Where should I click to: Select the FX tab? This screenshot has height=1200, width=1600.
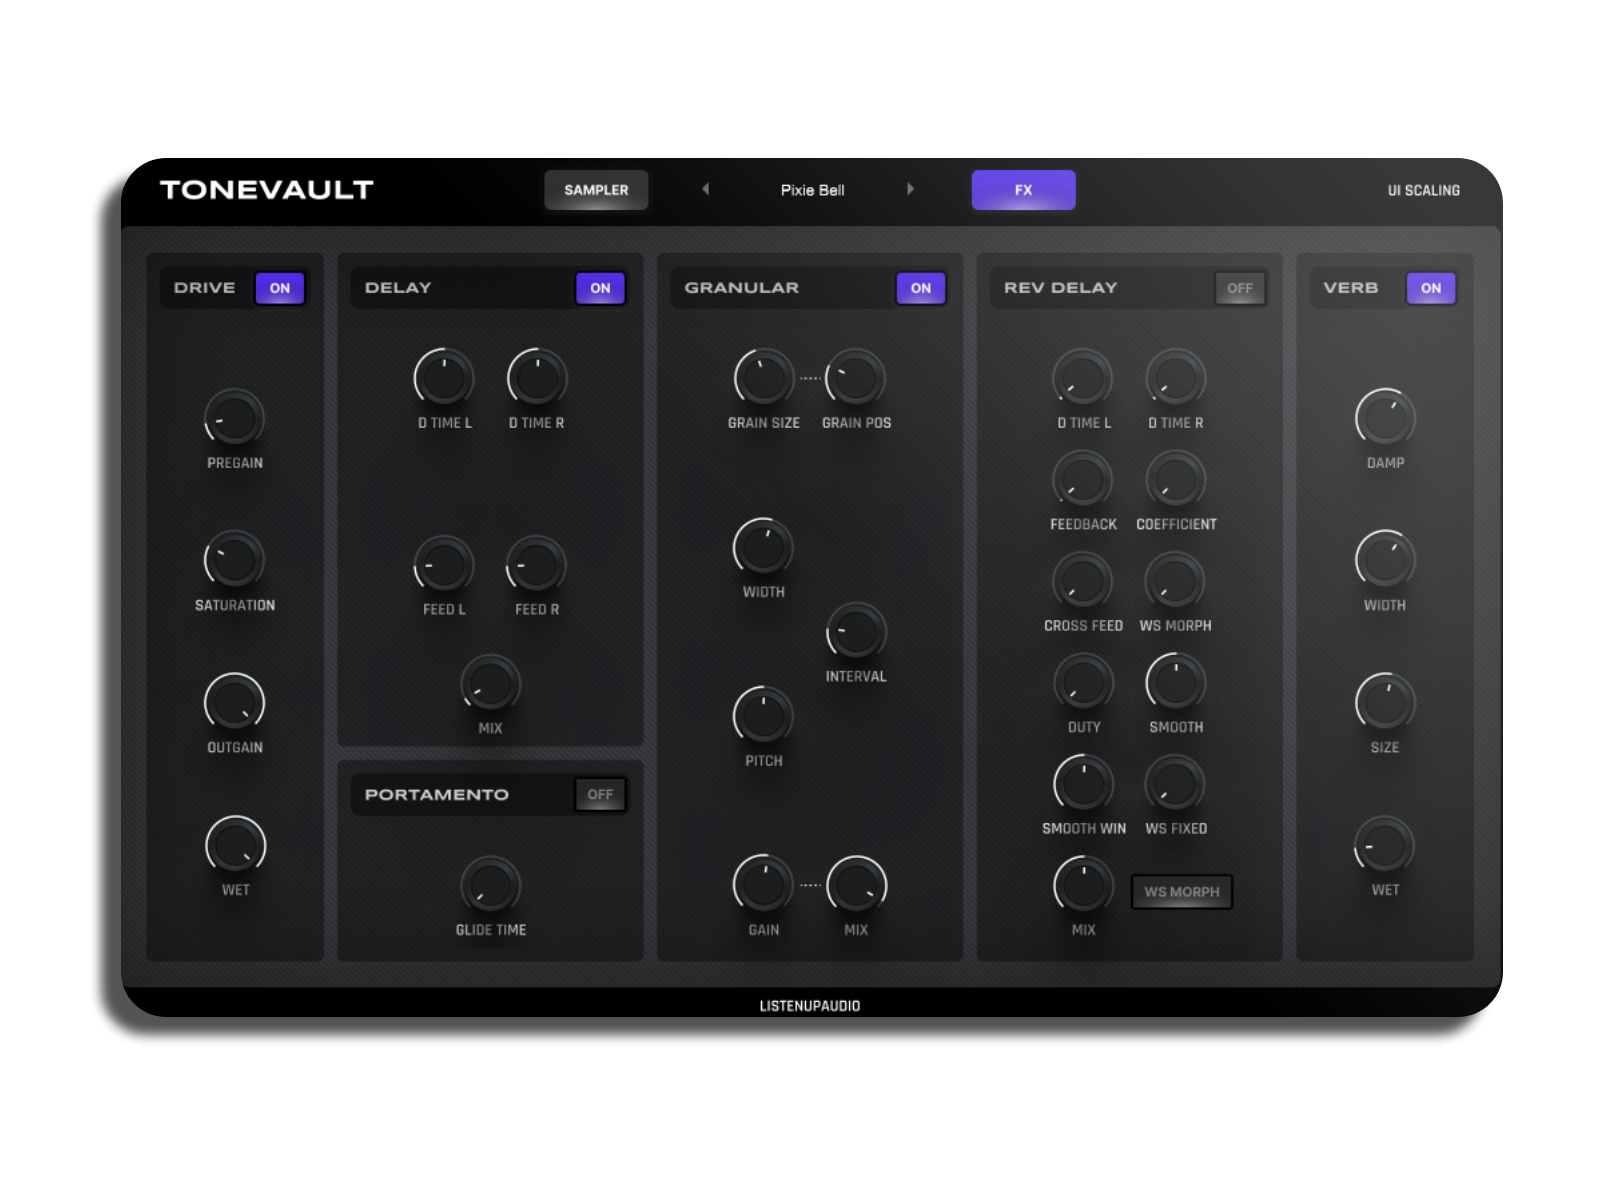pos(1023,190)
